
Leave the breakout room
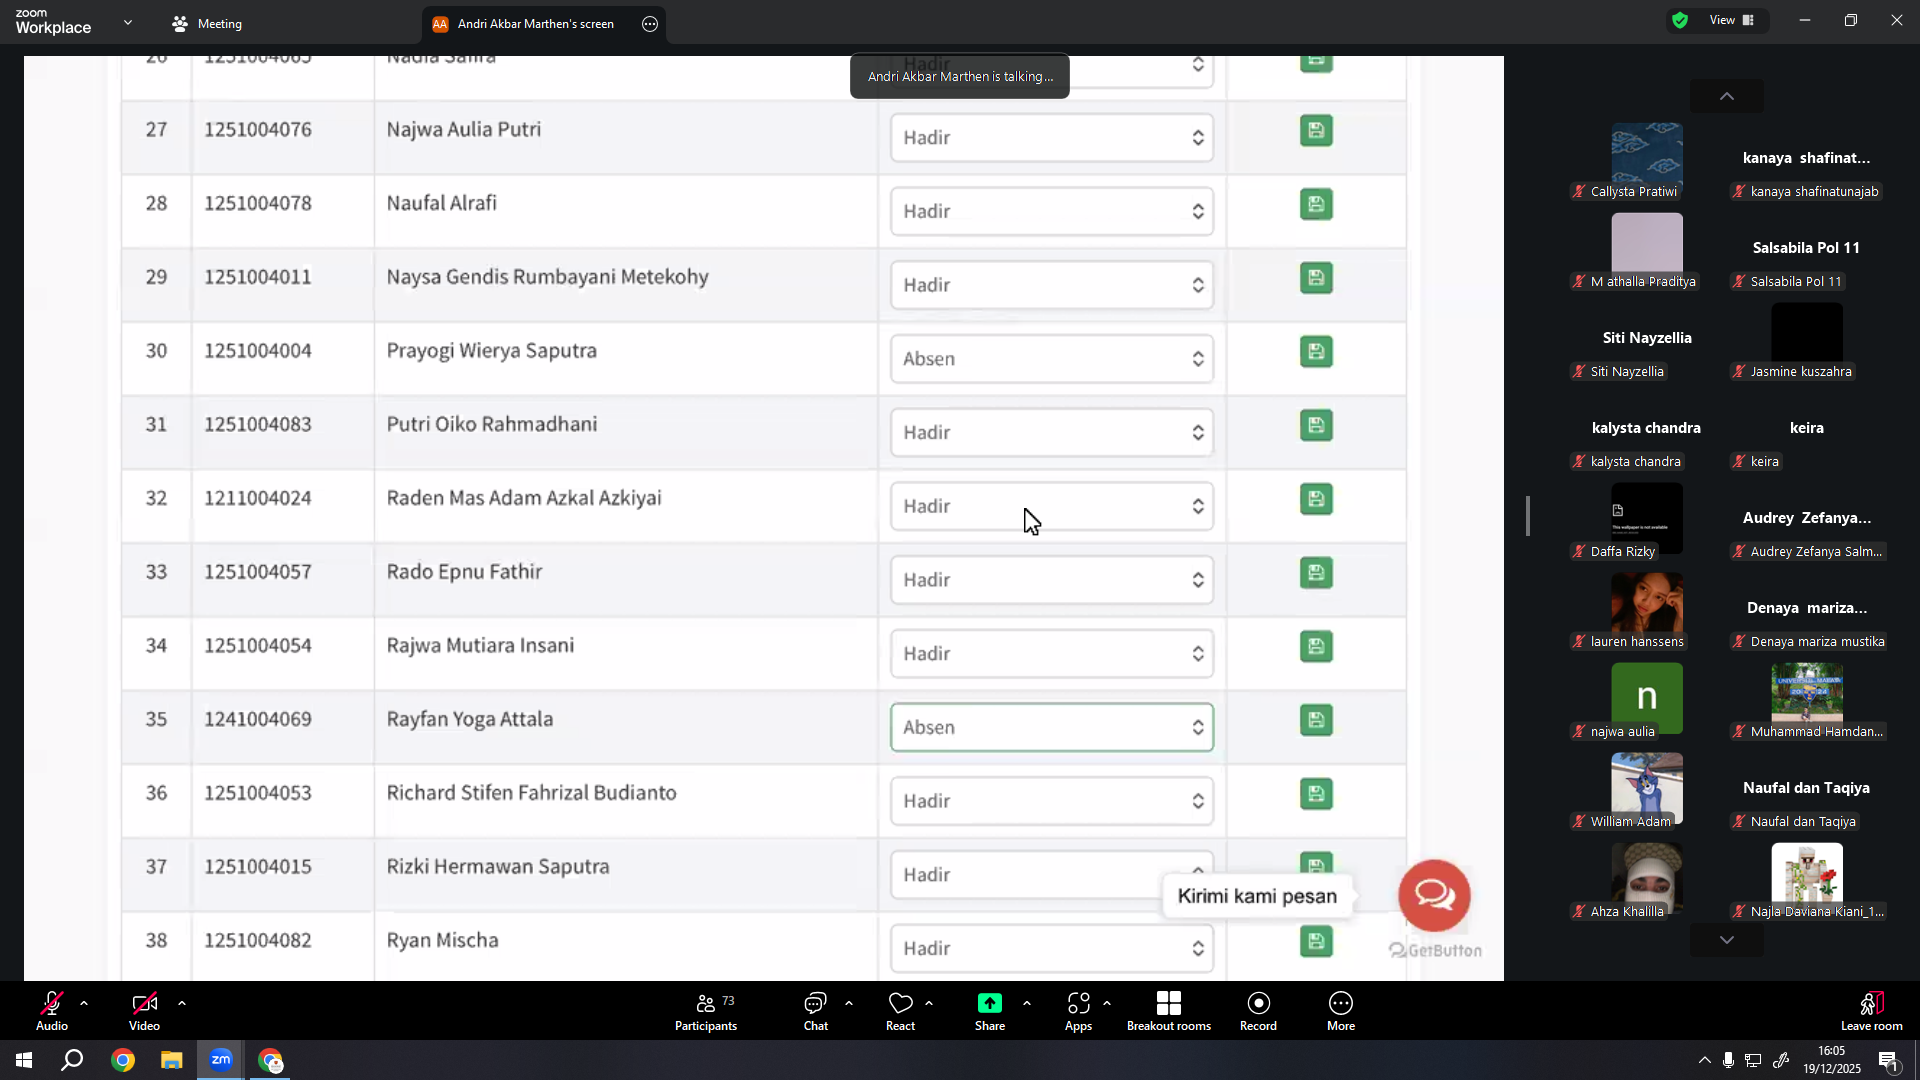[x=1871, y=1011]
